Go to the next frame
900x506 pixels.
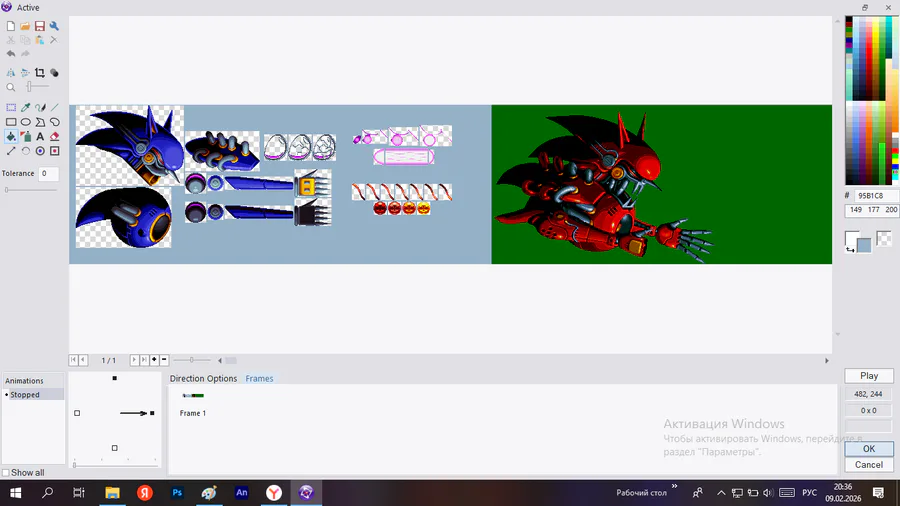(134, 360)
